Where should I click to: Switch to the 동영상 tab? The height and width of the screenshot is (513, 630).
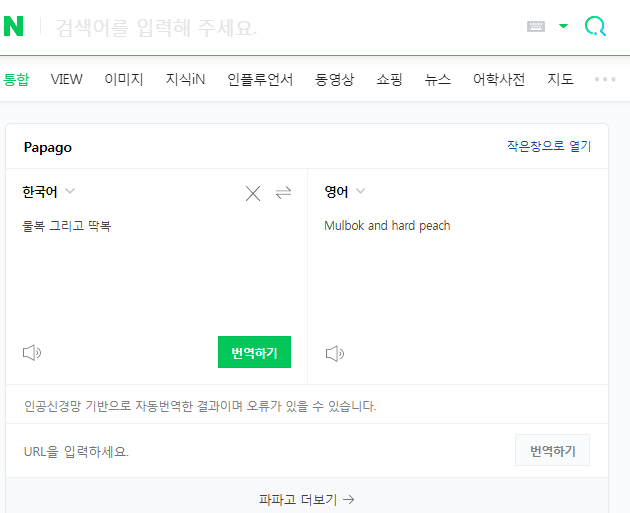pyautogui.click(x=334, y=79)
